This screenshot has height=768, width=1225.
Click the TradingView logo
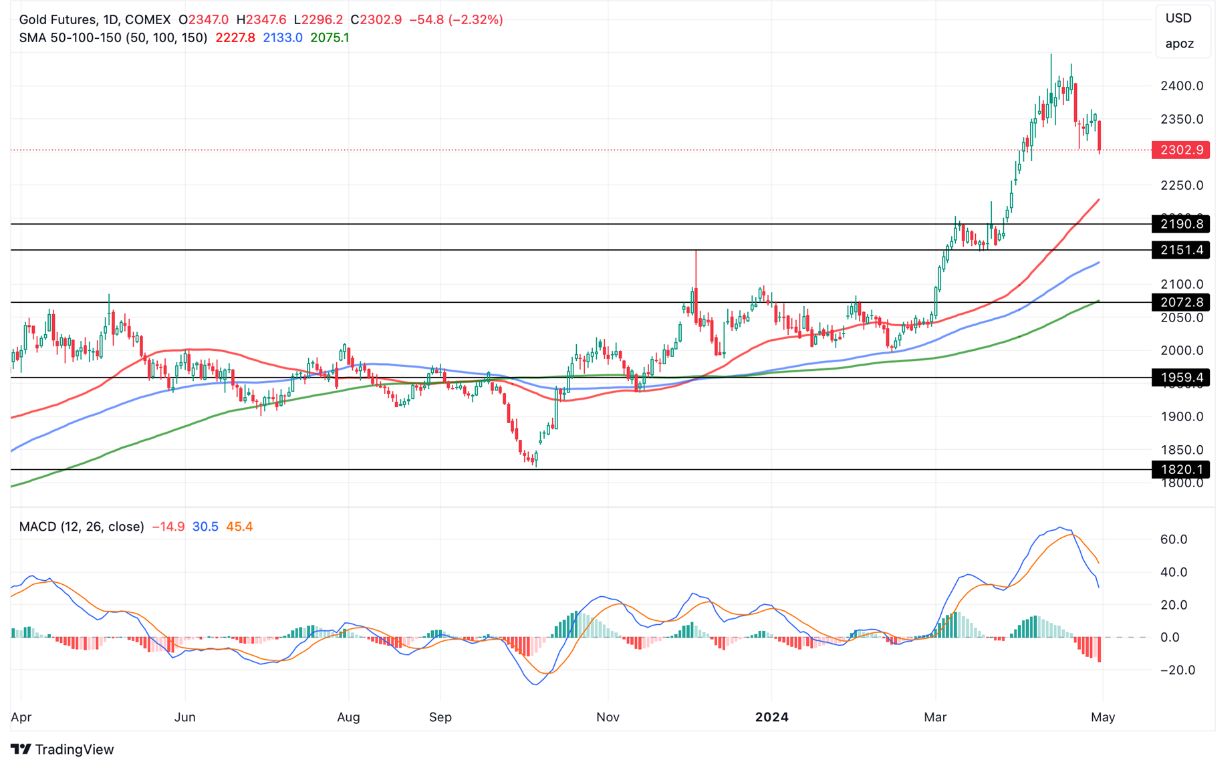pos(63,749)
